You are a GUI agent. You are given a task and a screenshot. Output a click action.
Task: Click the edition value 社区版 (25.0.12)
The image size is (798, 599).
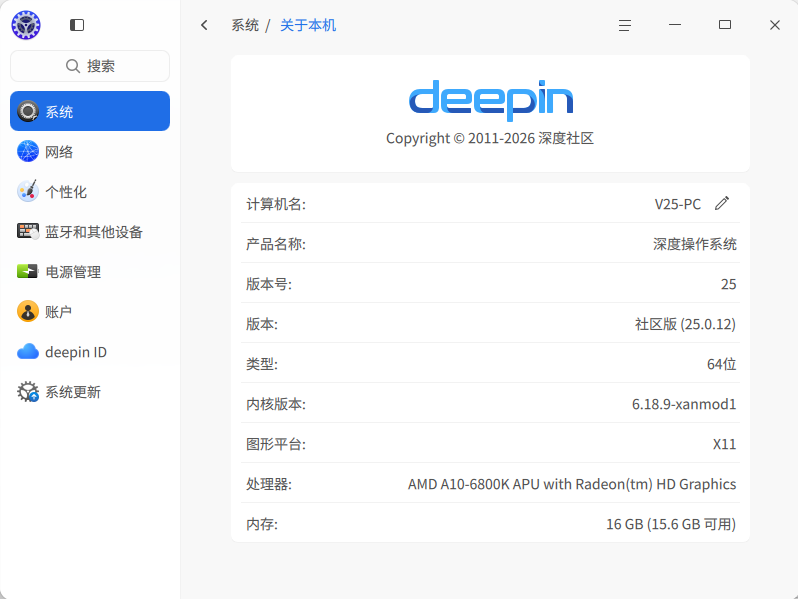pyautogui.click(x=686, y=324)
